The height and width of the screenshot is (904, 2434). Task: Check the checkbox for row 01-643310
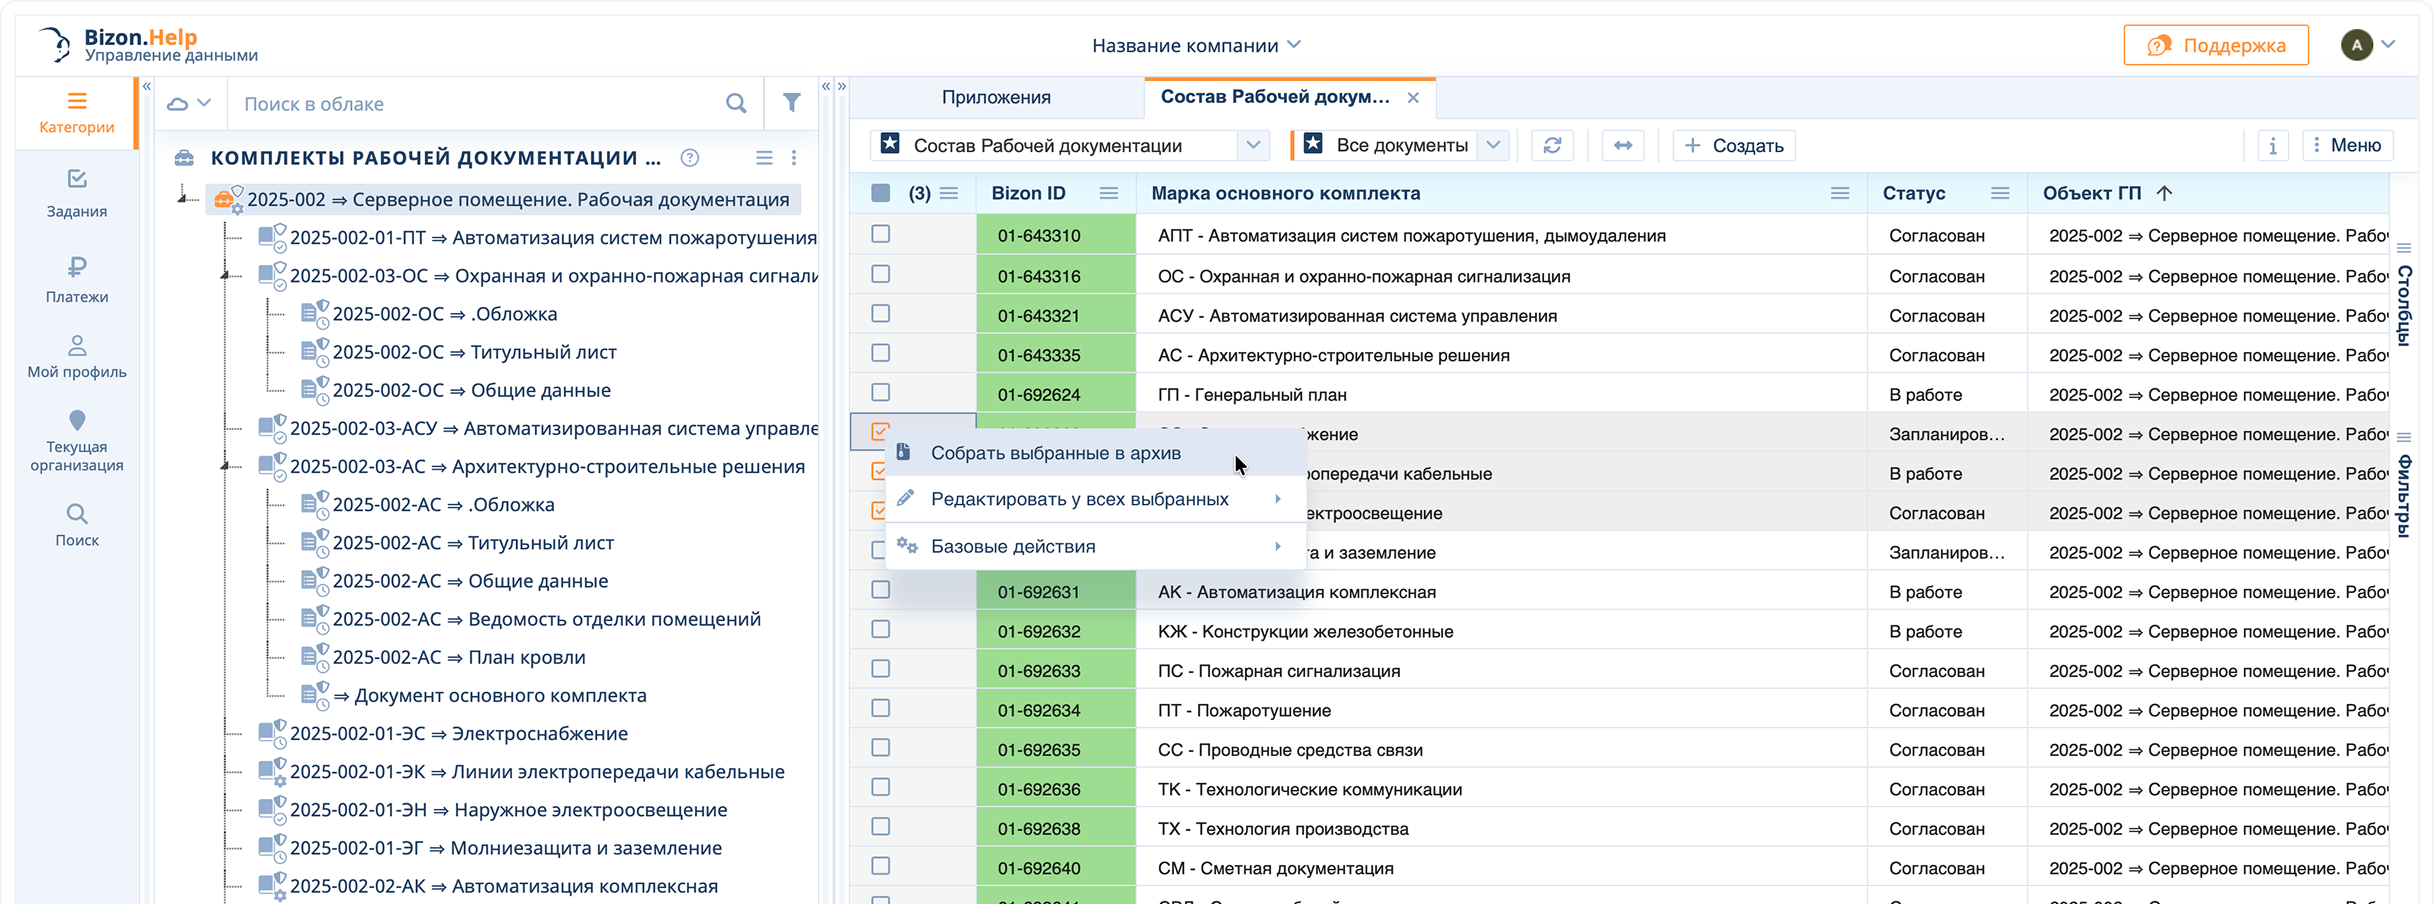tap(880, 234)
